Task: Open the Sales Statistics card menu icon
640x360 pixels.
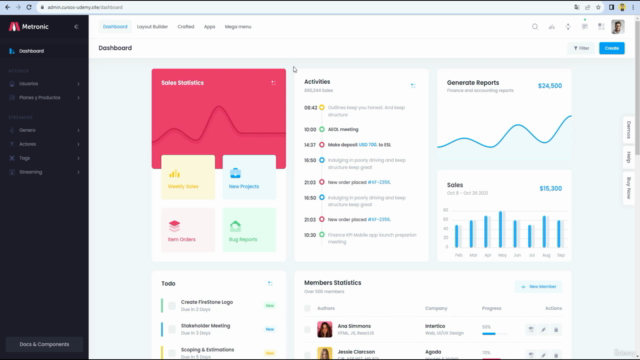Action: coord(273,83)
